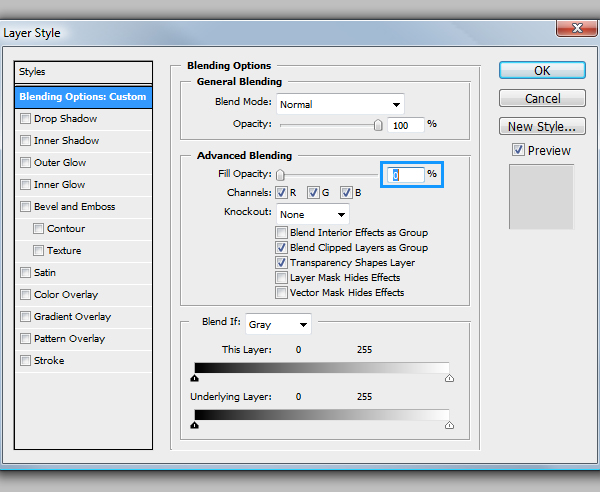Open the Inner Shadow settings label

[67, 141]
